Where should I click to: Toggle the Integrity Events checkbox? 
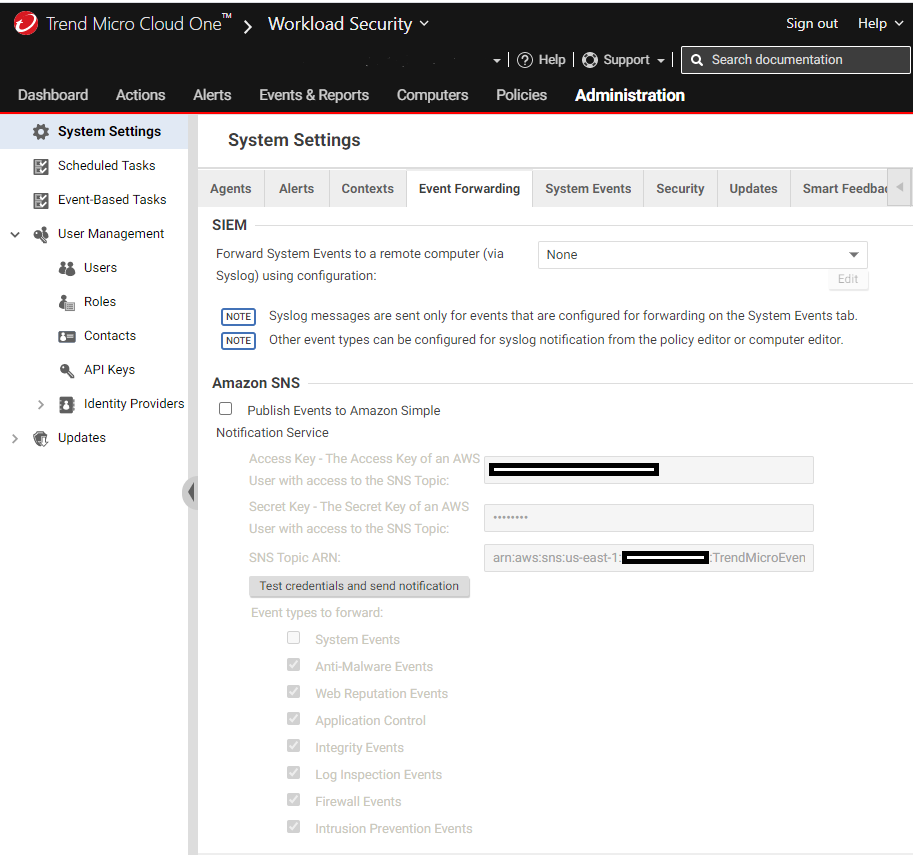pyautogui.click(x=293, y=746)
